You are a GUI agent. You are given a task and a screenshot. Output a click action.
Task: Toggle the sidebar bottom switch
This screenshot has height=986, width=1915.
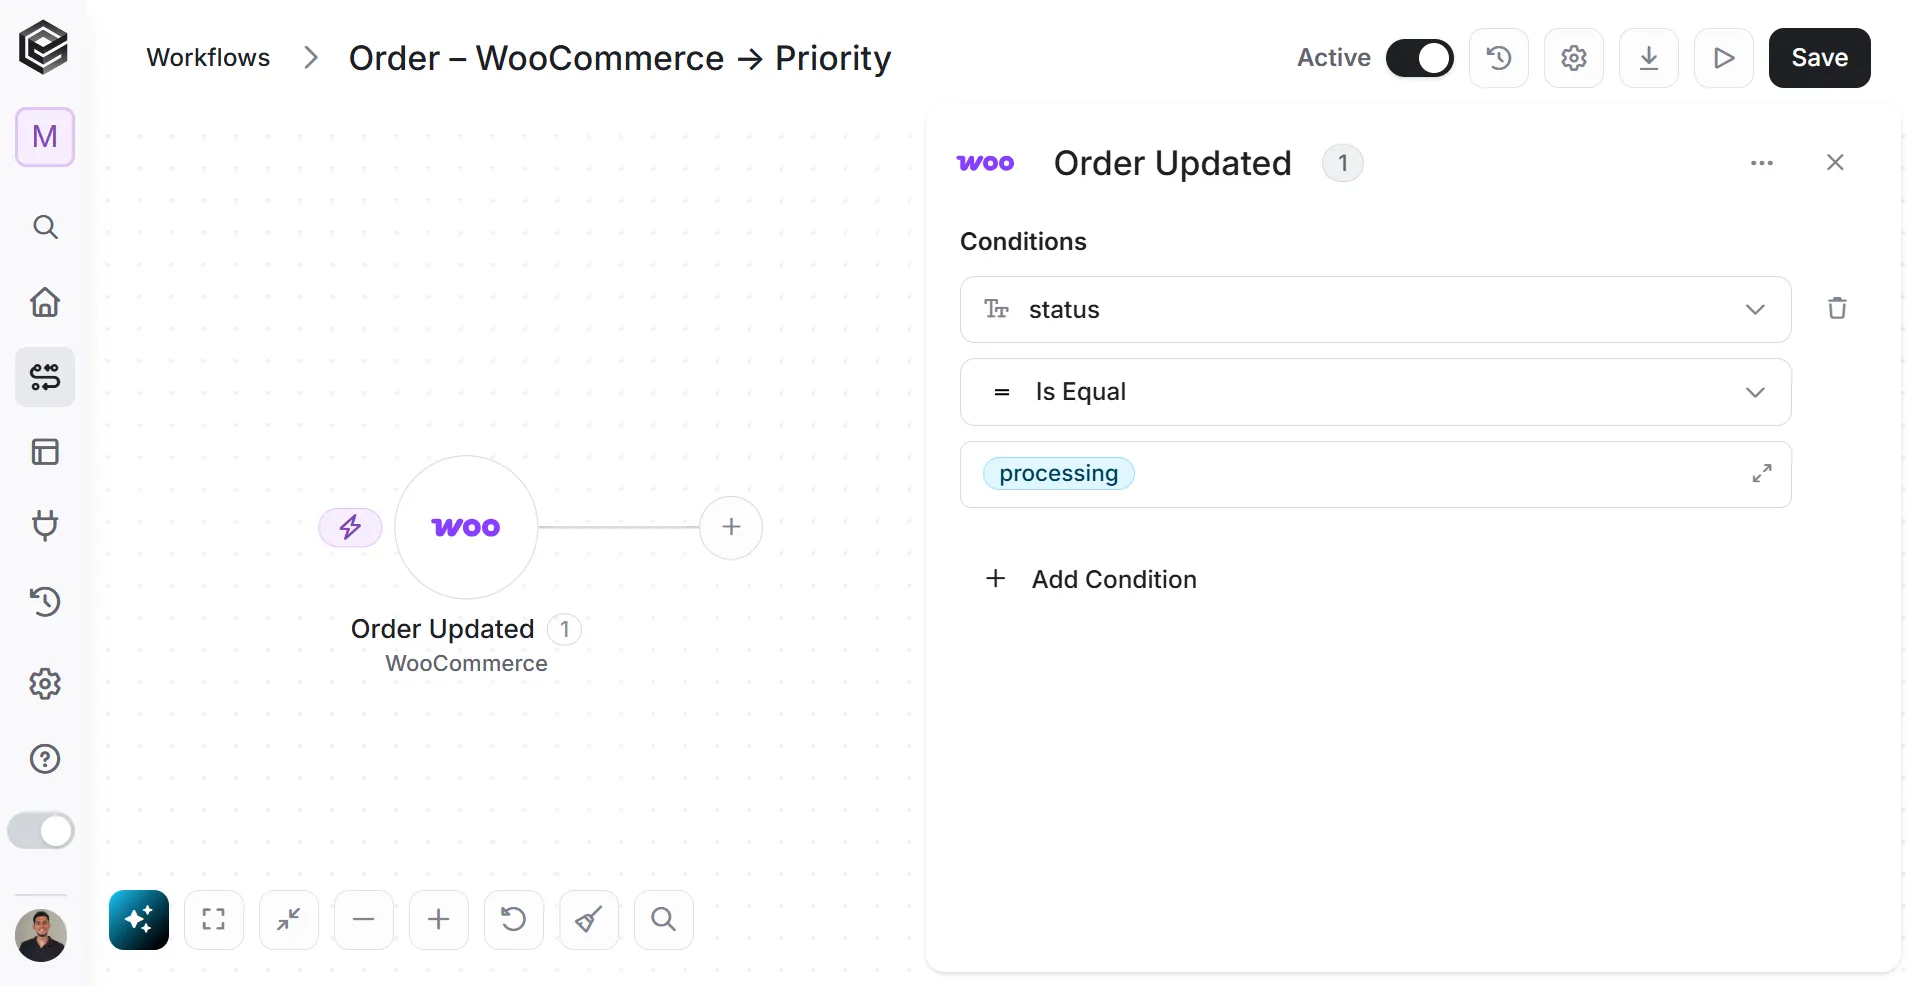41,831
